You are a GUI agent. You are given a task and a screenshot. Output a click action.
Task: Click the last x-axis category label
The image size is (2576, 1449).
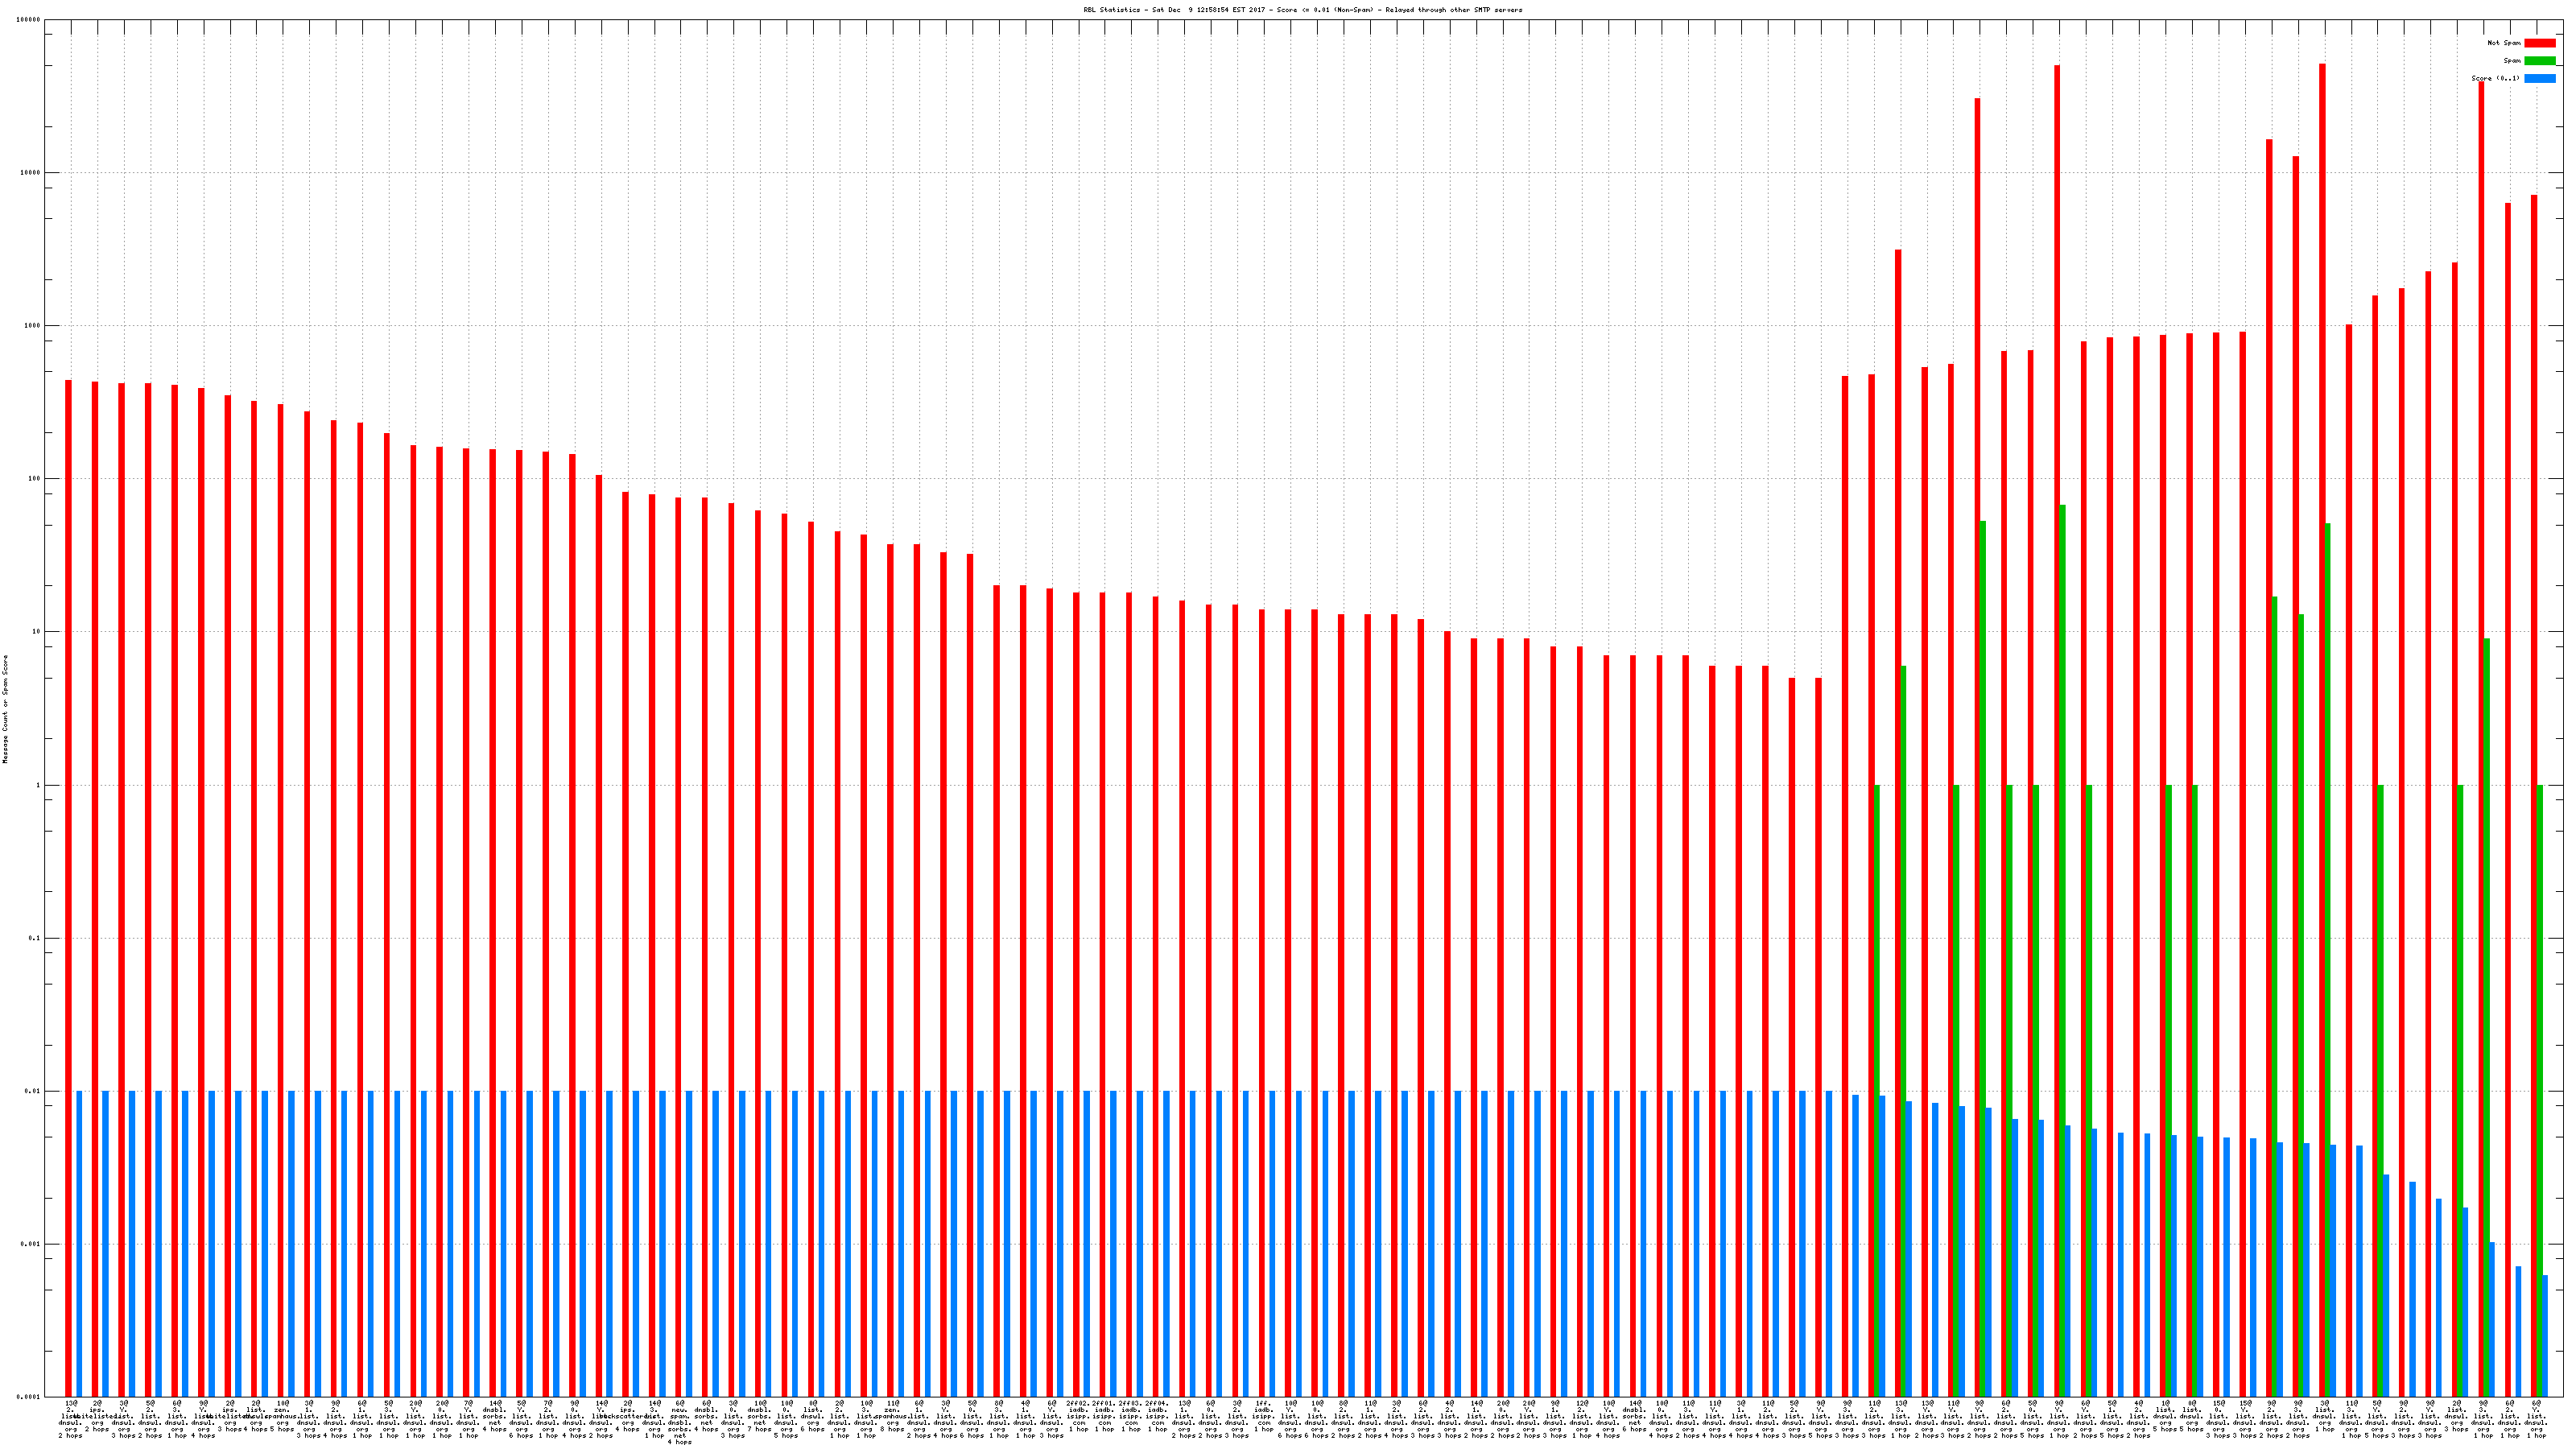click(2537, 1418)
